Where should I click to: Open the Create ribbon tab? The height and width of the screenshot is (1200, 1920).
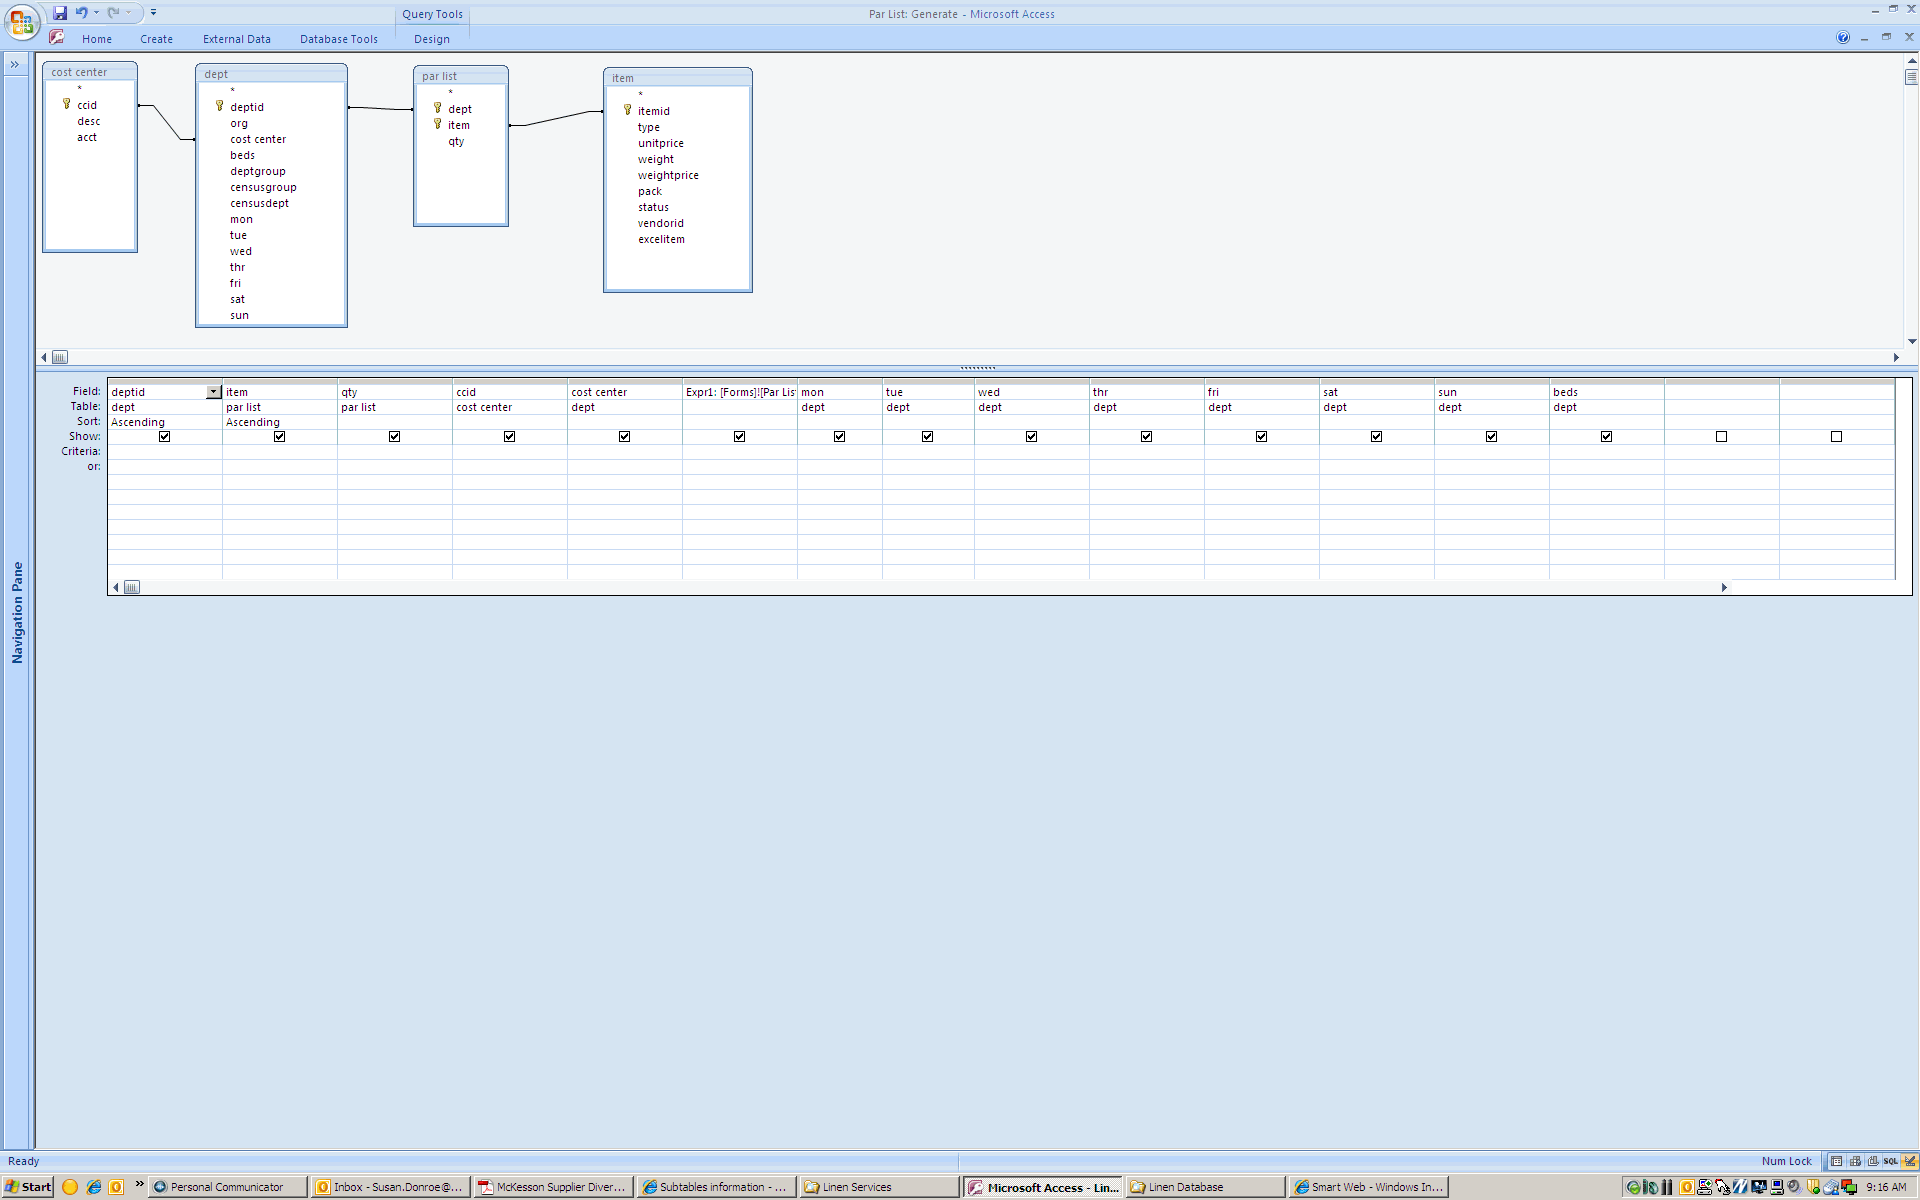[x=156, y=39]
